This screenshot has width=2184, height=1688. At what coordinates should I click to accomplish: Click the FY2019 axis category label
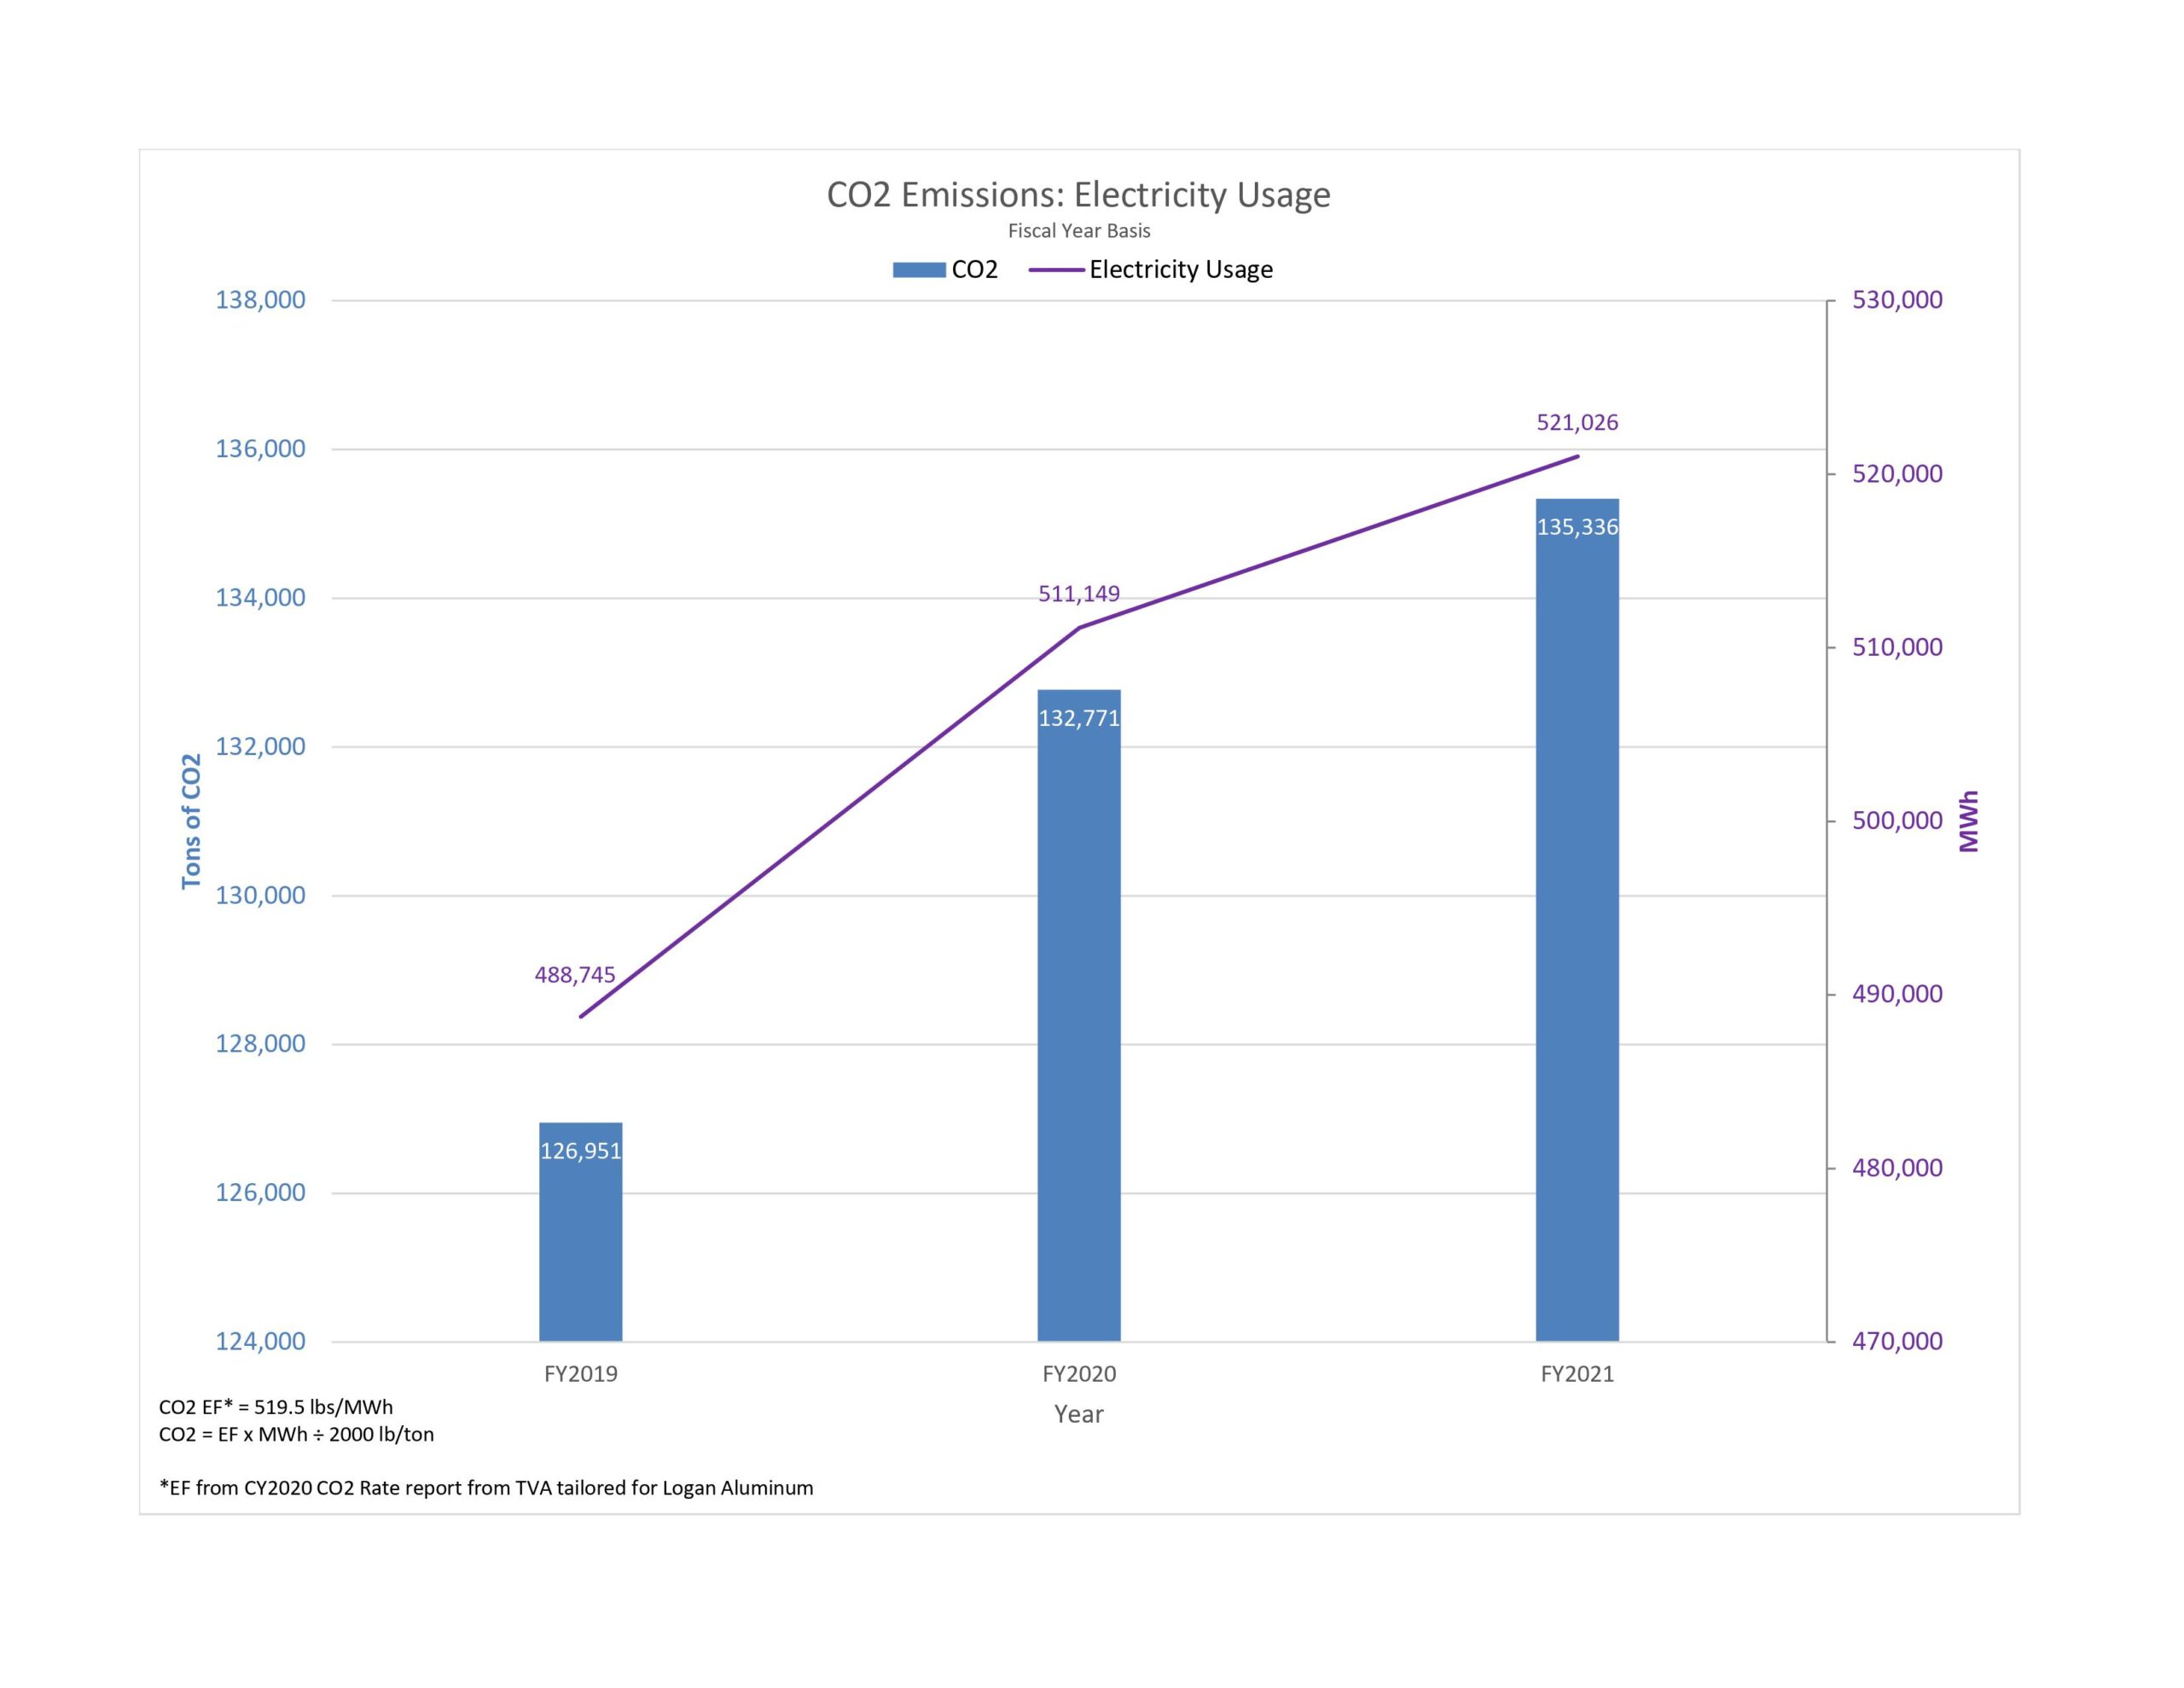[x=581, y=1374]
